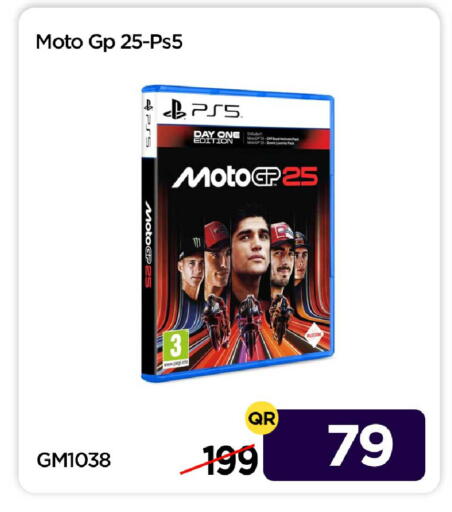This screenshot has width=452, height=512.
Task: Click the crossed-out 199 original price
Action: point(231,460)
